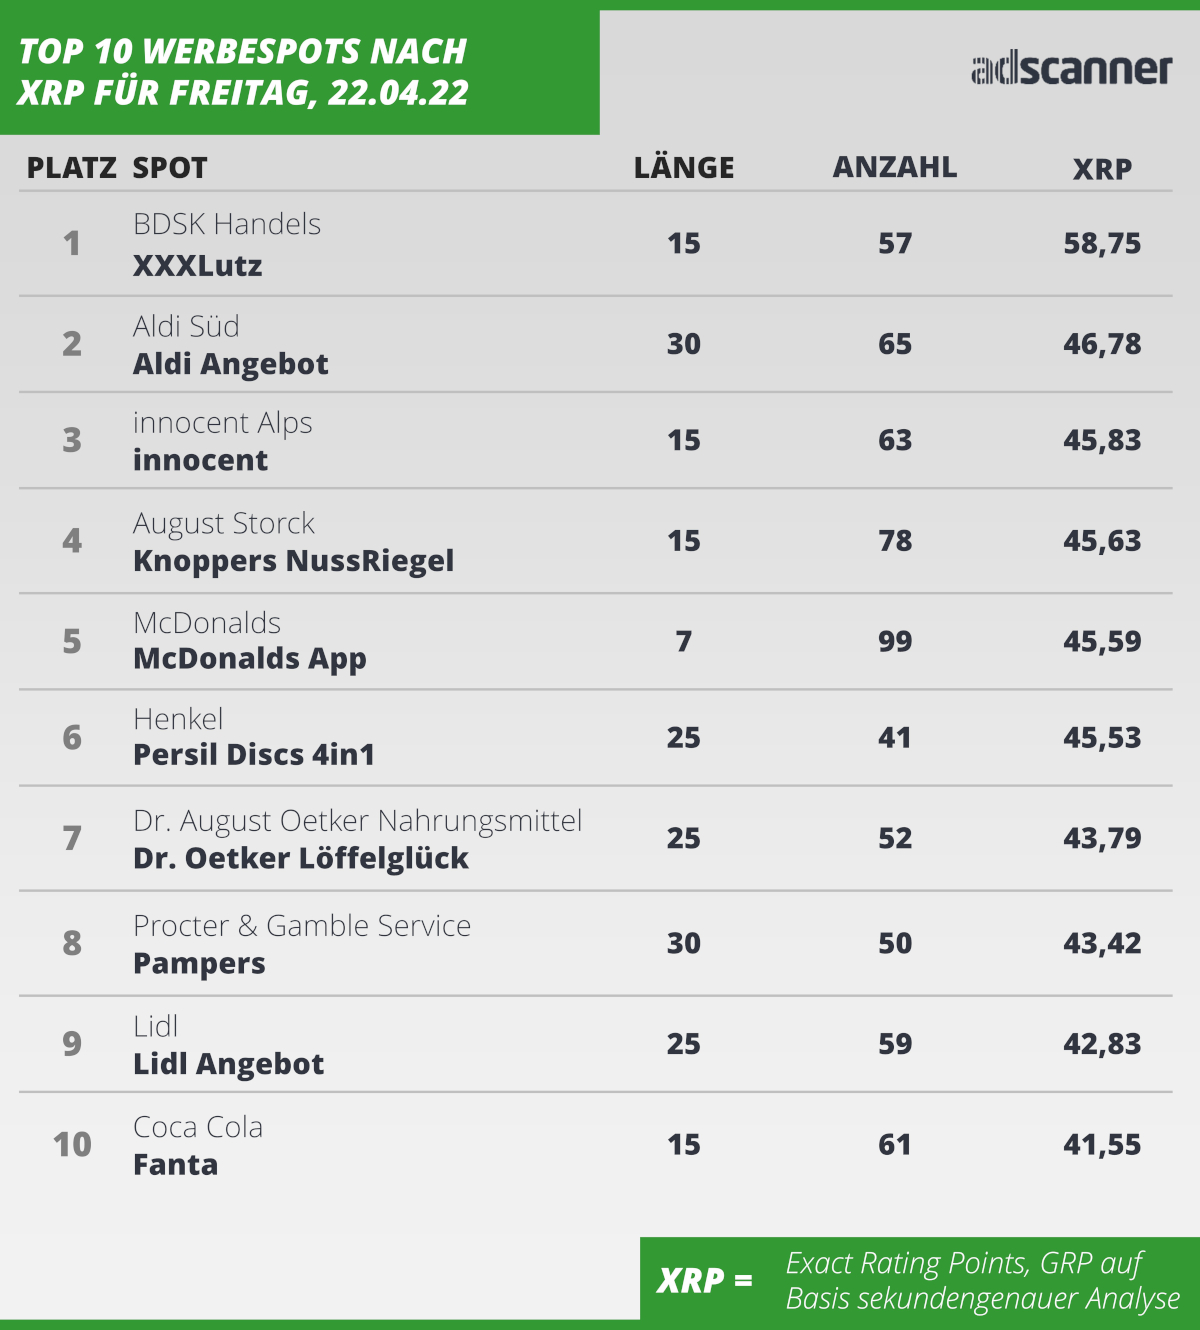
Task: Click the ANZAHL column header
Action: pos(895,167)
